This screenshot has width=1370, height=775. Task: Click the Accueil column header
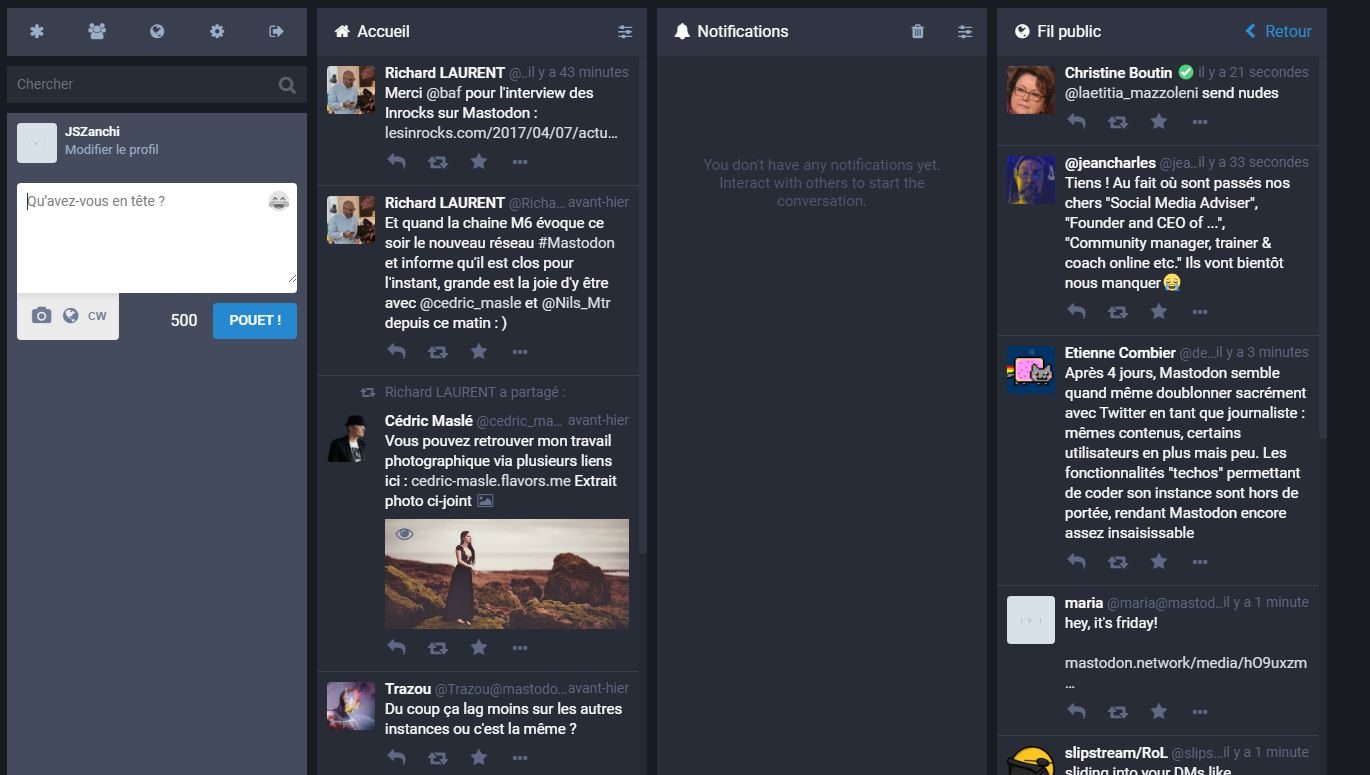(482, 32)
